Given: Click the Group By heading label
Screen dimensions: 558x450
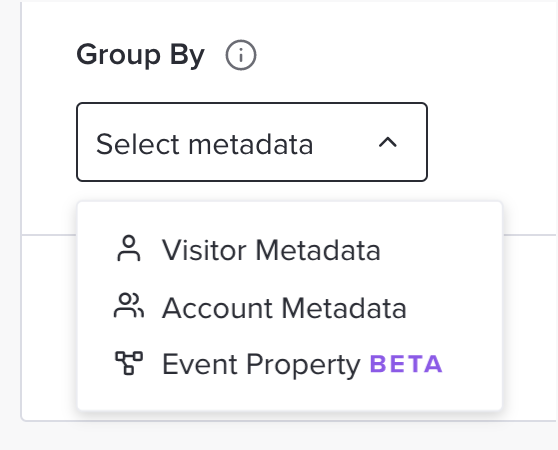Looking at the screenshot, I should 141,55.
